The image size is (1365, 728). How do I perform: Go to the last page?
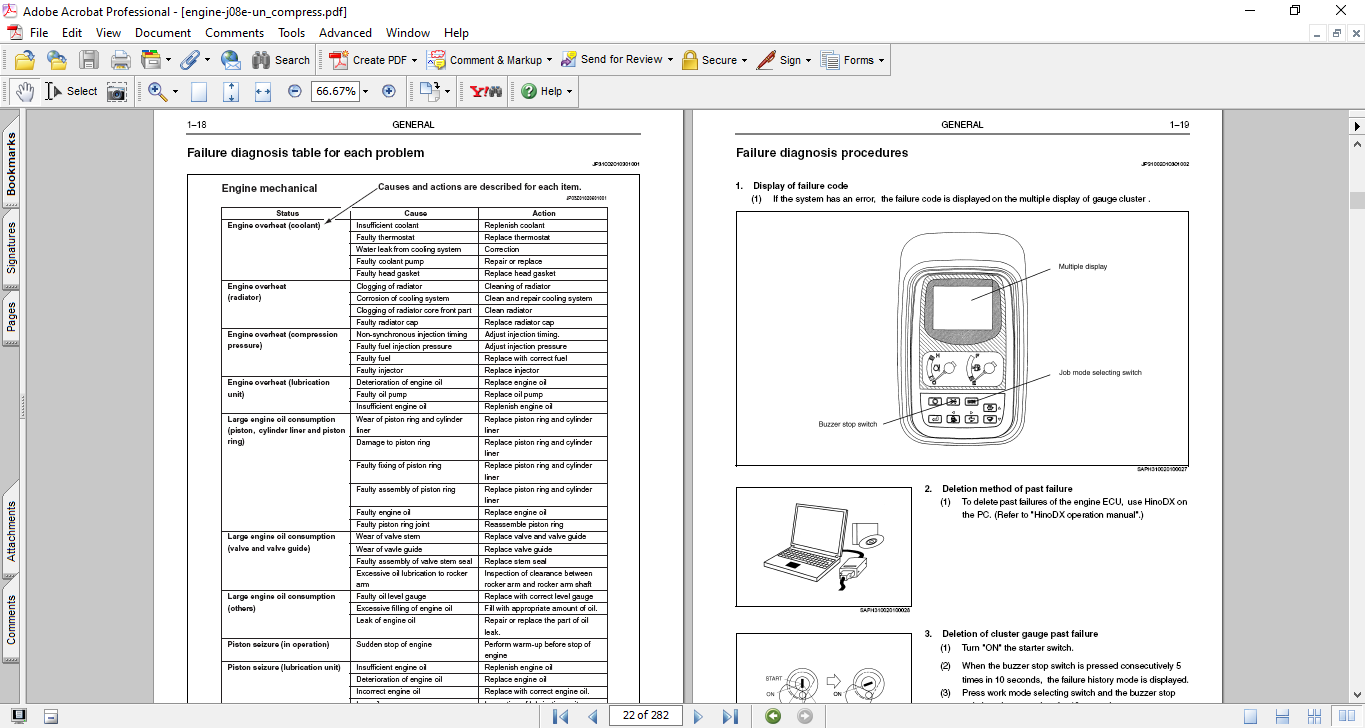[730, 716]
